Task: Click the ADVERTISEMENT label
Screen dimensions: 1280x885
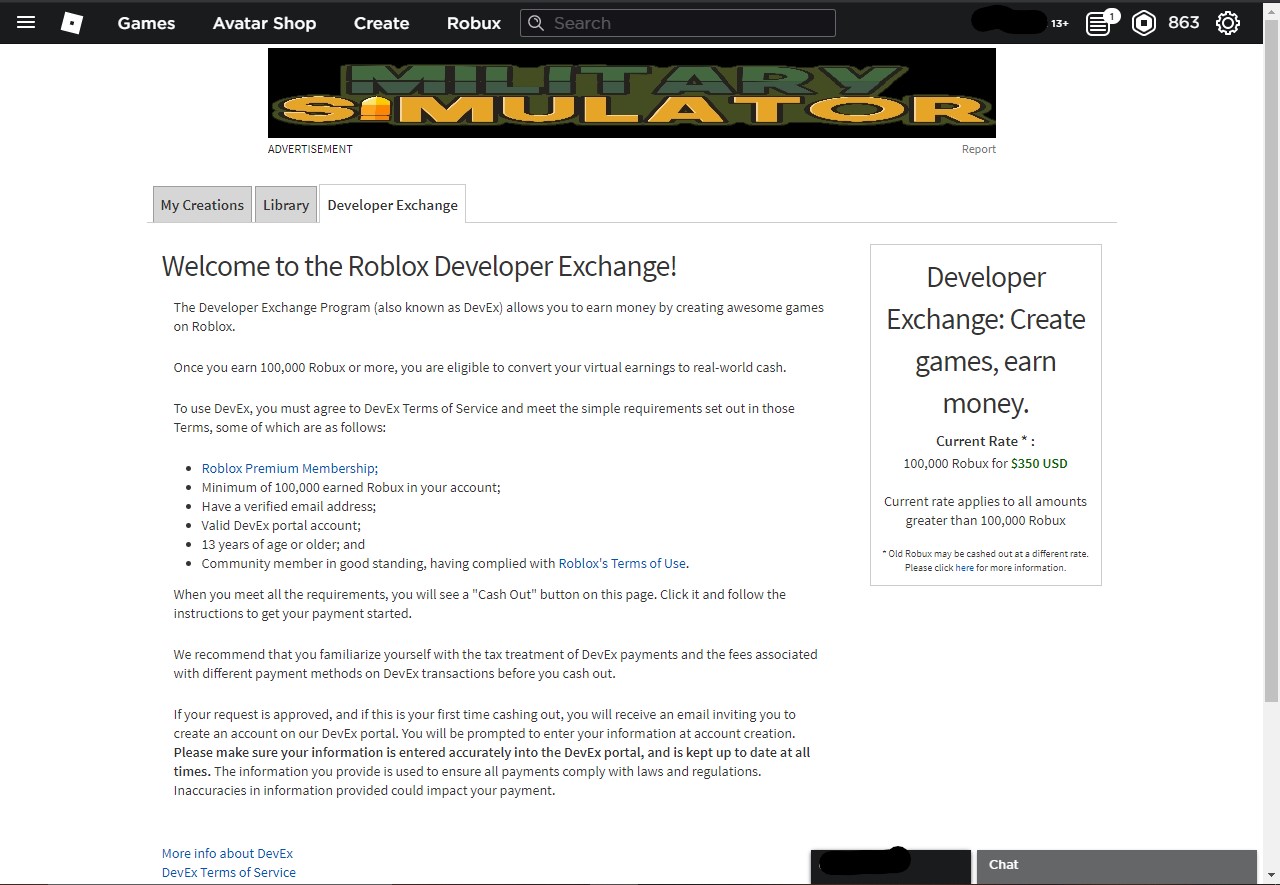Action: pos(310,149)
